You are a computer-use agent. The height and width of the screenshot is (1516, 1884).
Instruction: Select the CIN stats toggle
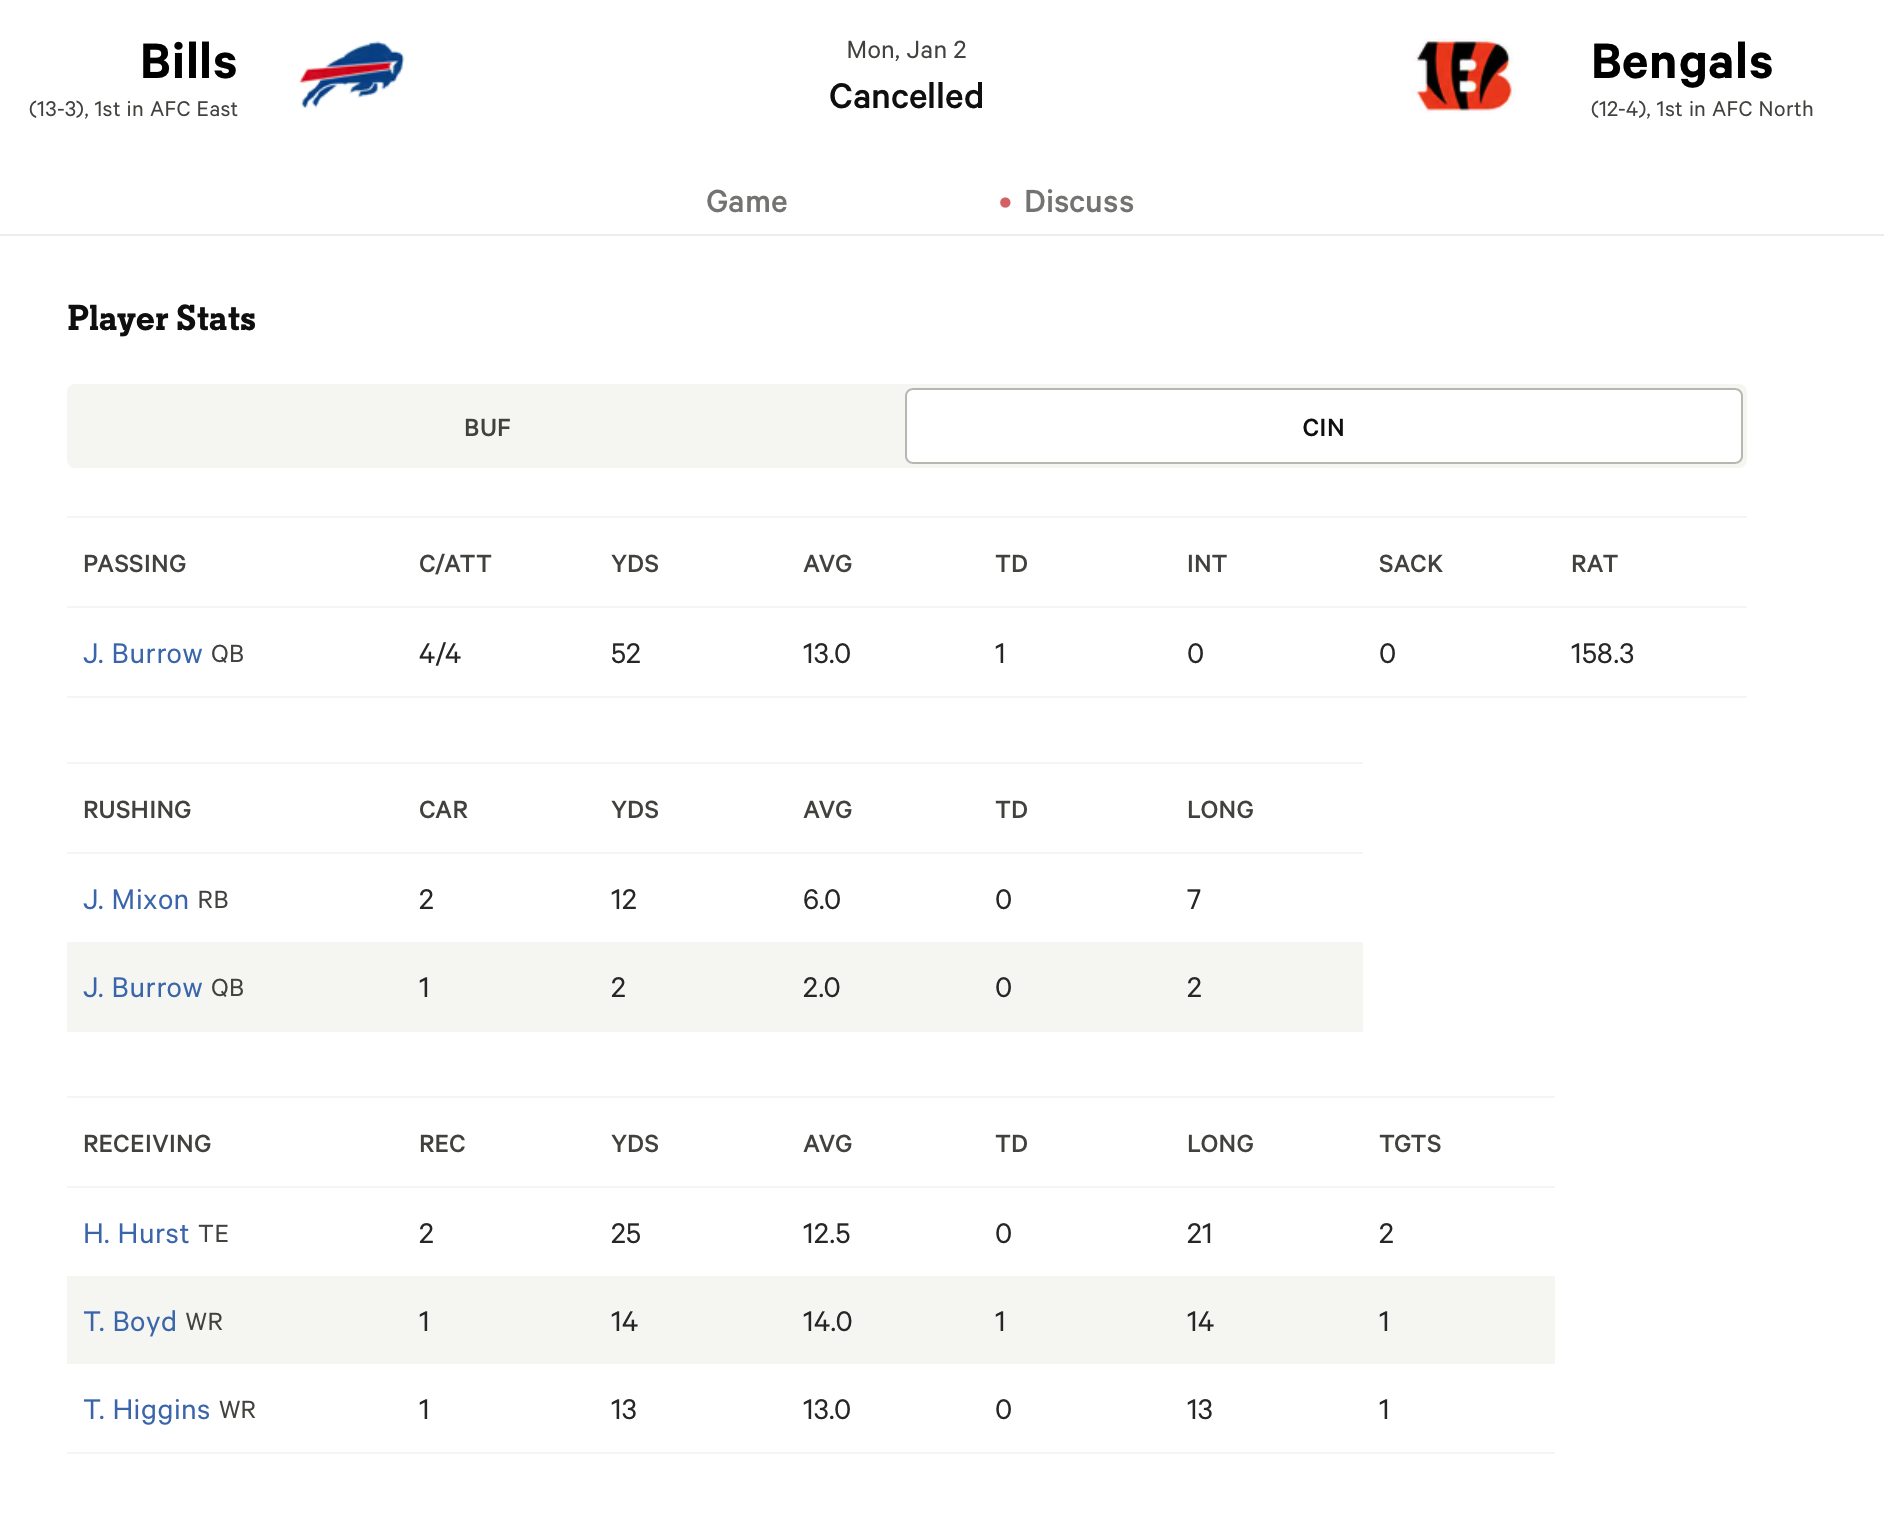click(1323, 427)
